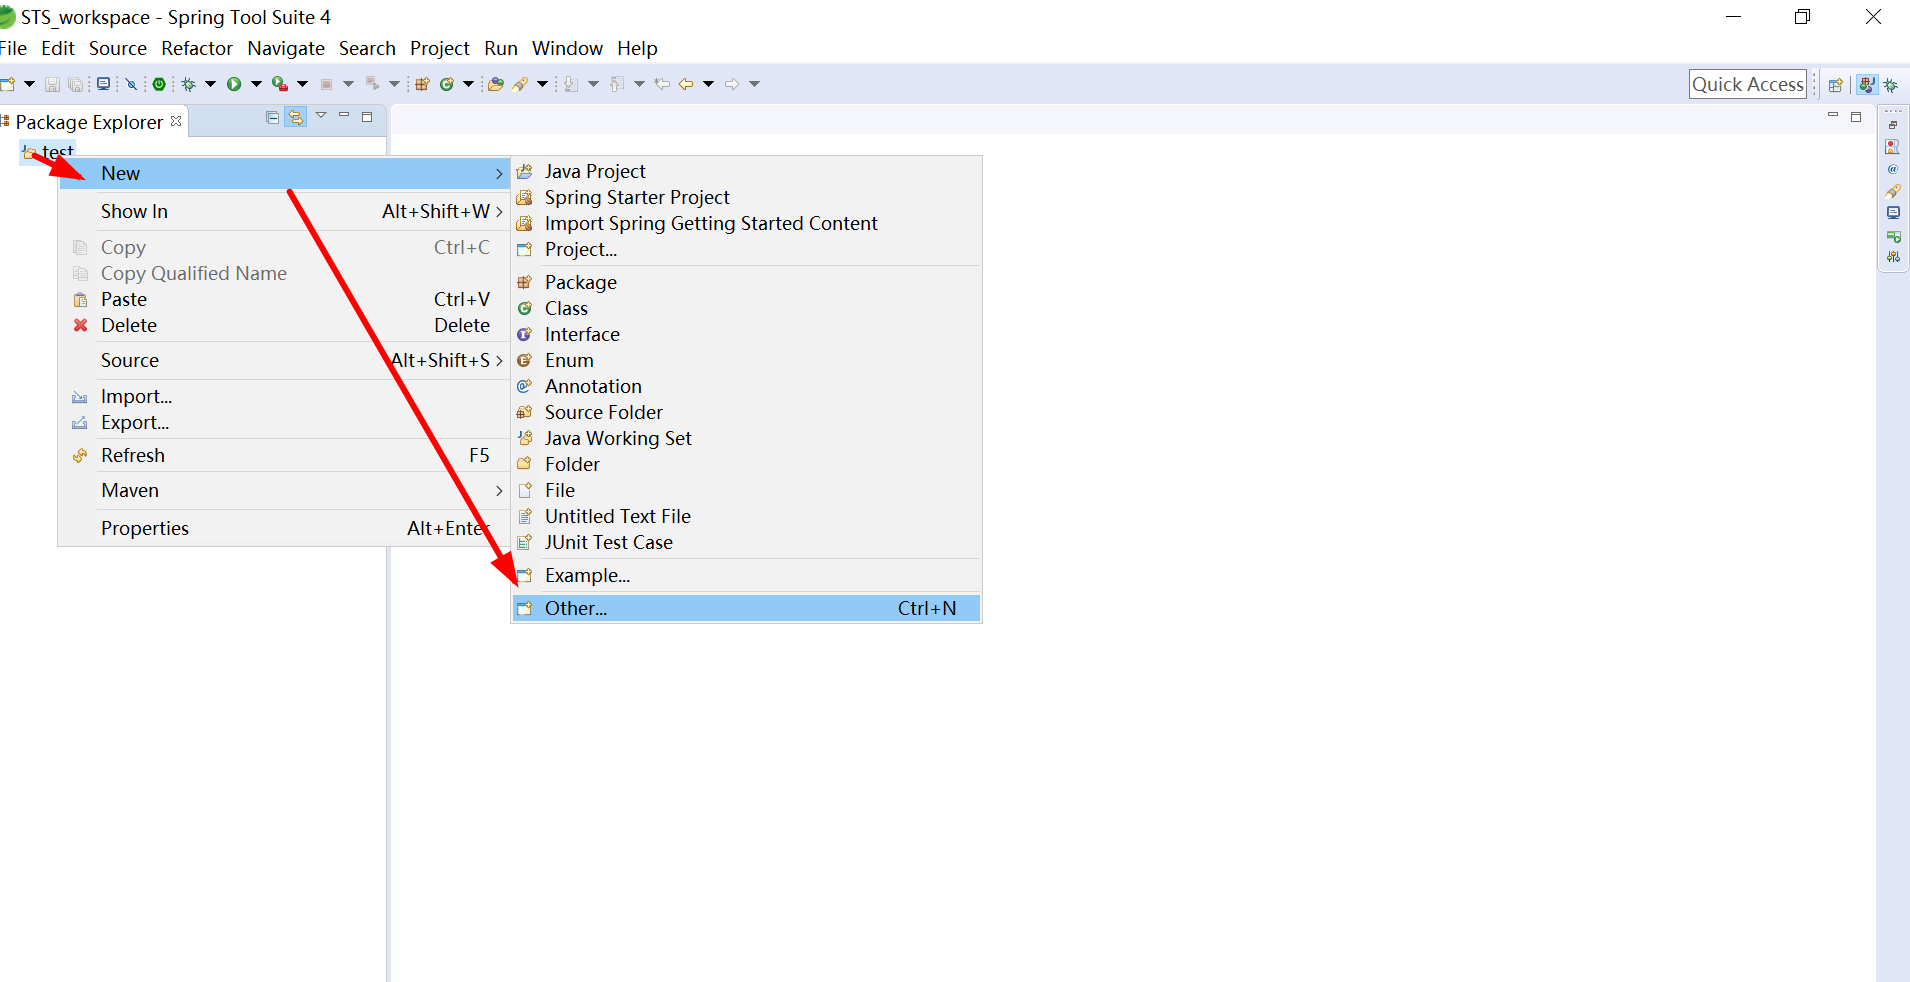The image size is (1910, 982).
Task: Toggle Skip All Breakpoints in the toolbar
Action: [131, 85]
